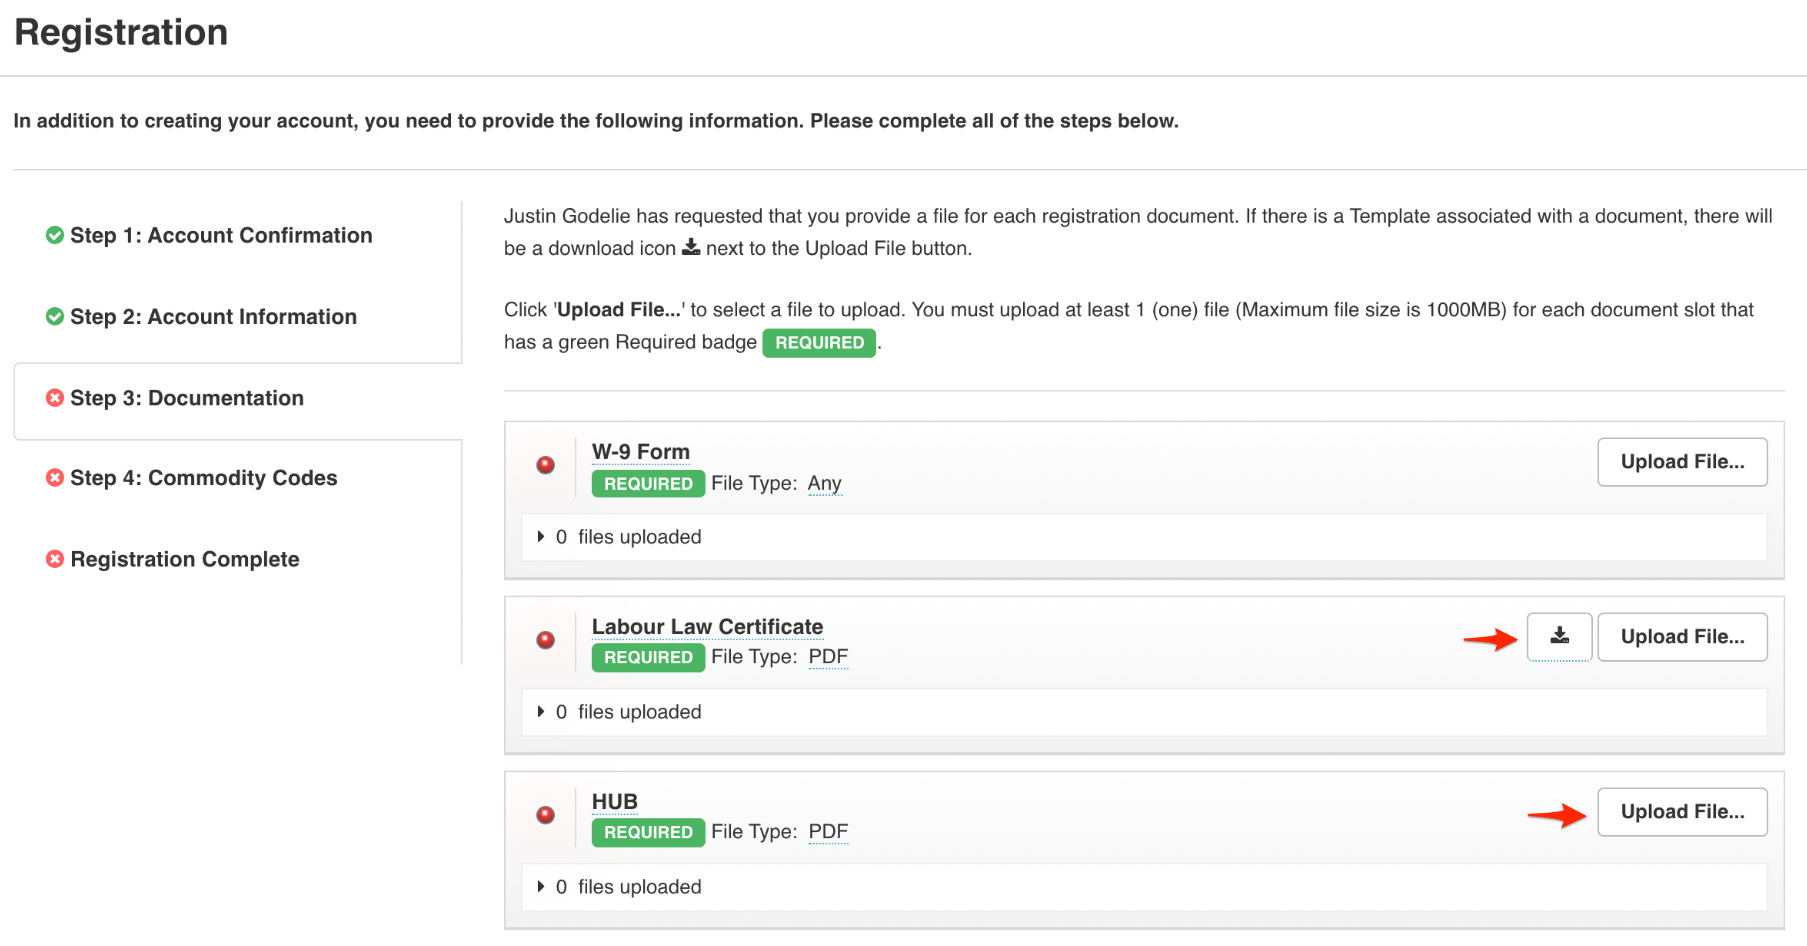
Task: Upload a file for the W-9 Form
Action: coord(1682,462)
